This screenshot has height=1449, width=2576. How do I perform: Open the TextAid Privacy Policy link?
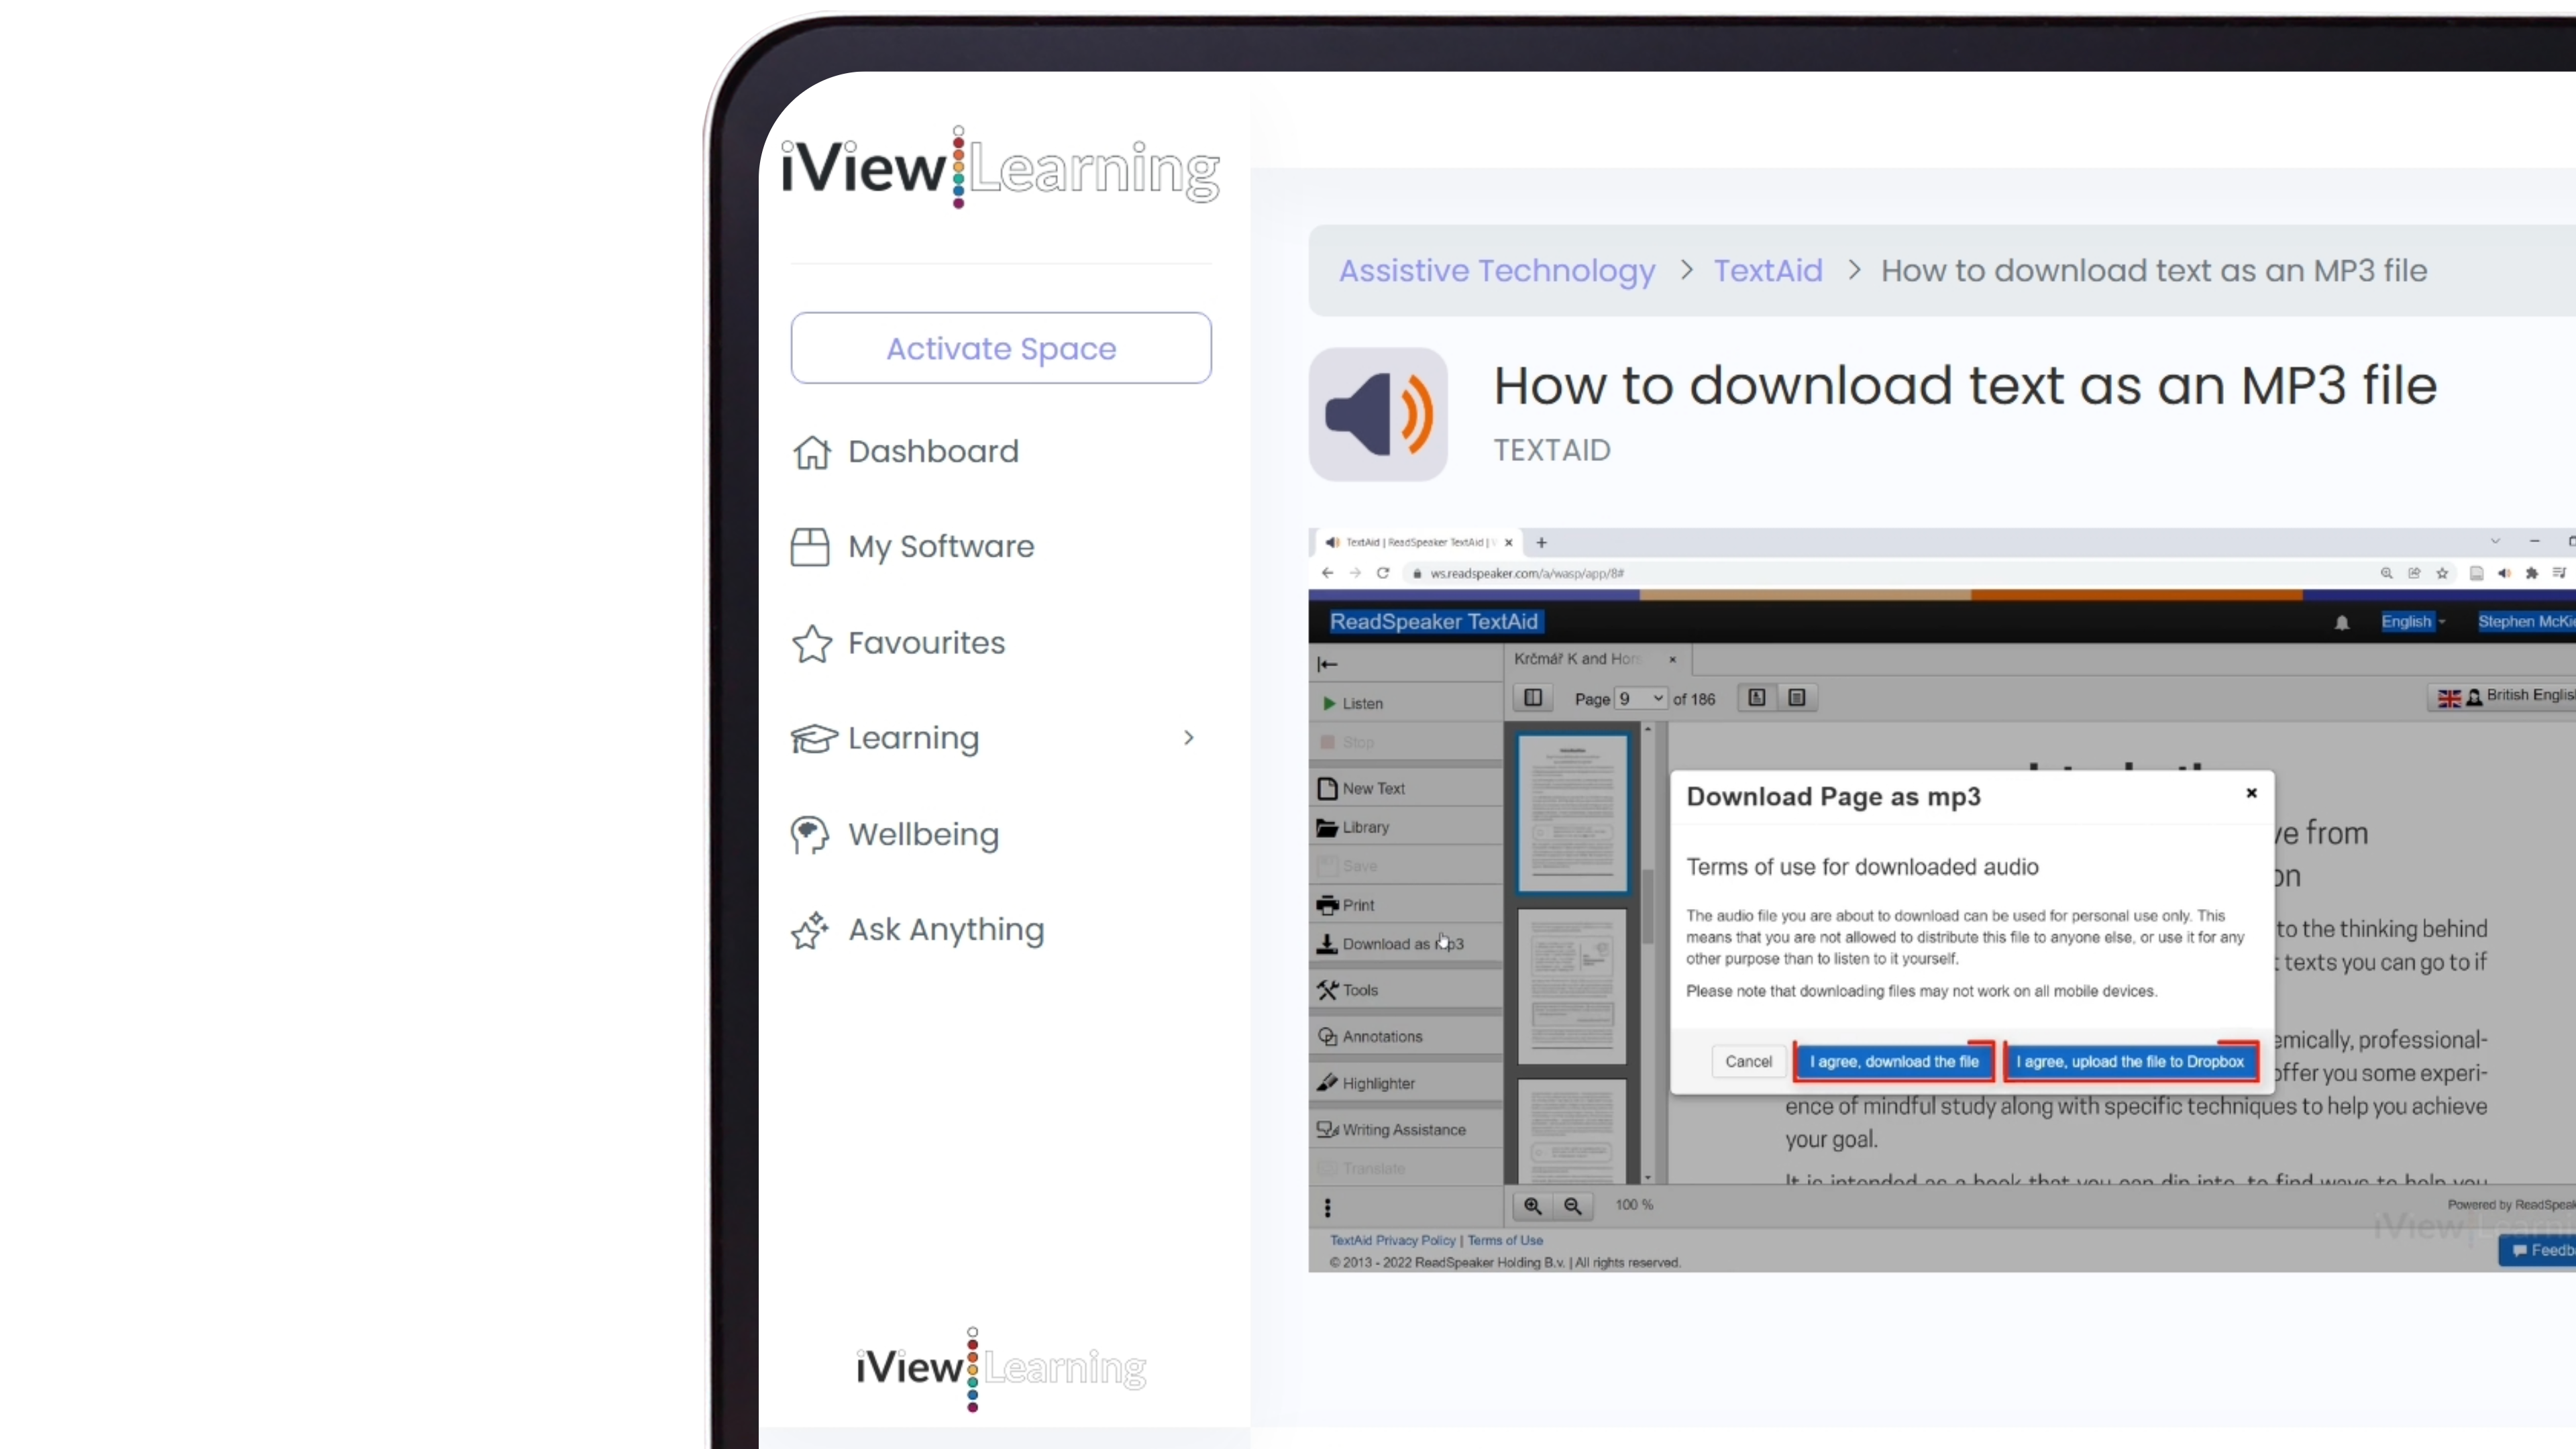(1392, 1241)
